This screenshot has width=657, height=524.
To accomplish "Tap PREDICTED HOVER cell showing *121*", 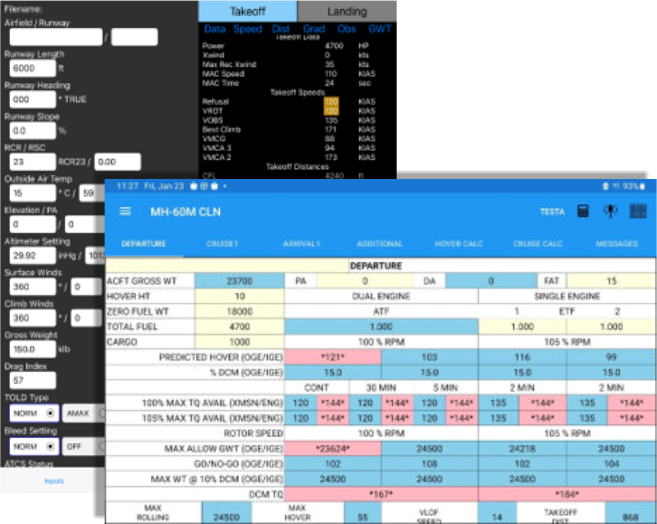I will [333, 357].
